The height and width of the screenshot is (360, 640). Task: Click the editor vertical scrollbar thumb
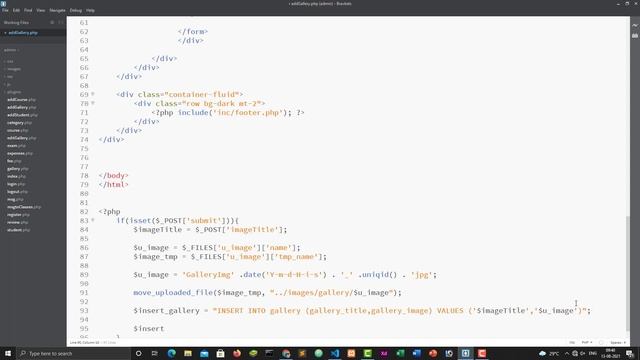[x=627, y=273]
